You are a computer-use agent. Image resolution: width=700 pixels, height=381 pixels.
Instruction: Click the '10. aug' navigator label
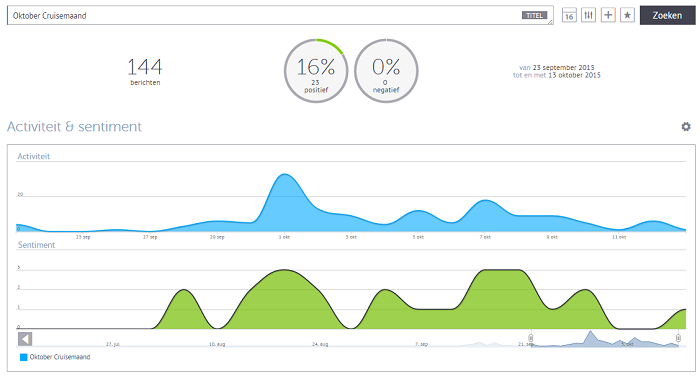pyautogui.click(x=216, y=344)
